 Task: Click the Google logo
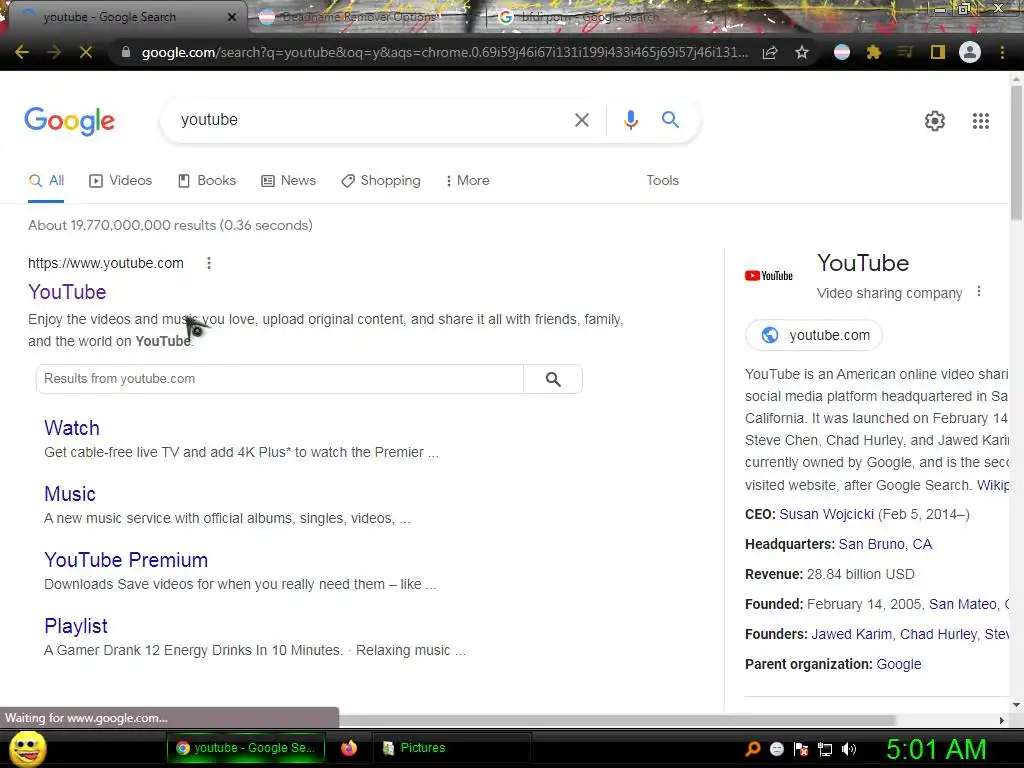(x=70, y=121)
